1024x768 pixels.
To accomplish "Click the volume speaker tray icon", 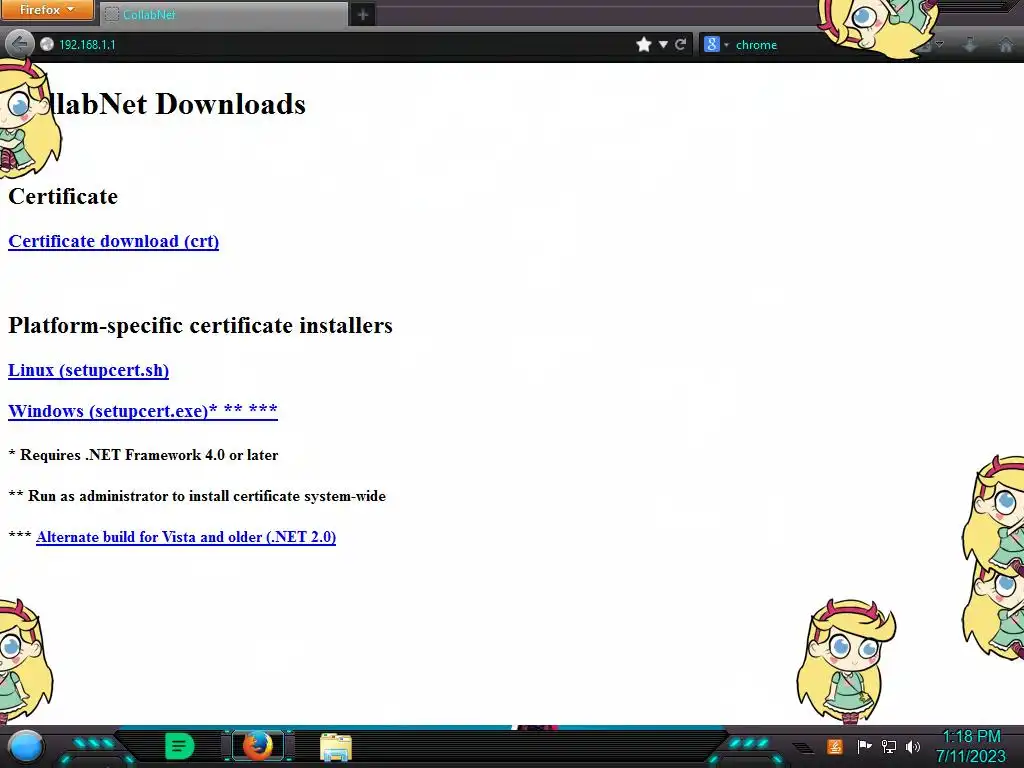I will 913,746.
